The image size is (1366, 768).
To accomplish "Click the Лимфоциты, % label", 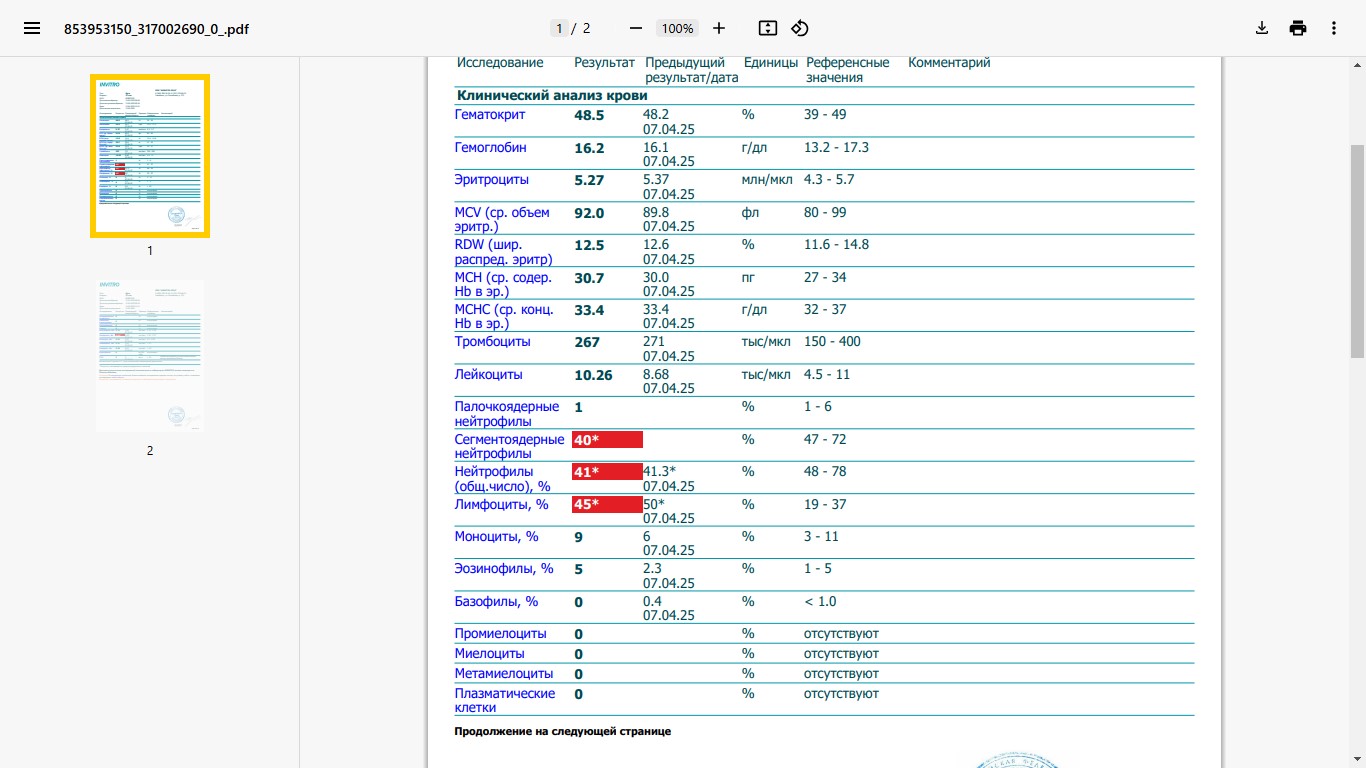I will click(x=502, y=505).
